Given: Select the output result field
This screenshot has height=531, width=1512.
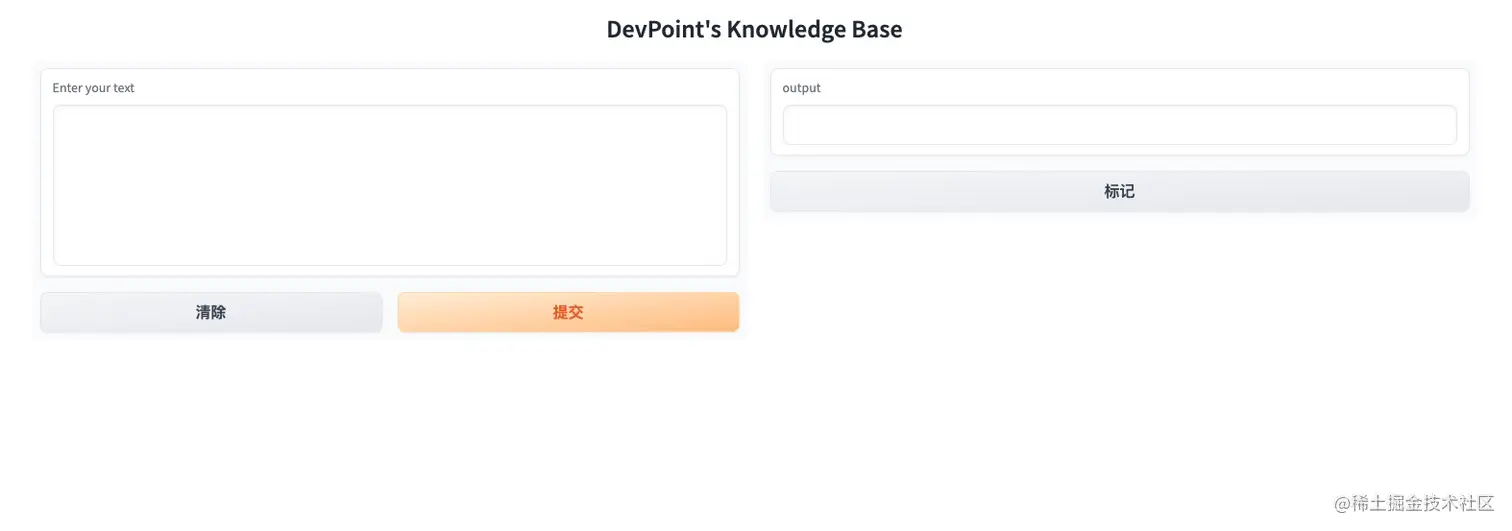Looking at the screenshot, I should tap(1119, 125).
